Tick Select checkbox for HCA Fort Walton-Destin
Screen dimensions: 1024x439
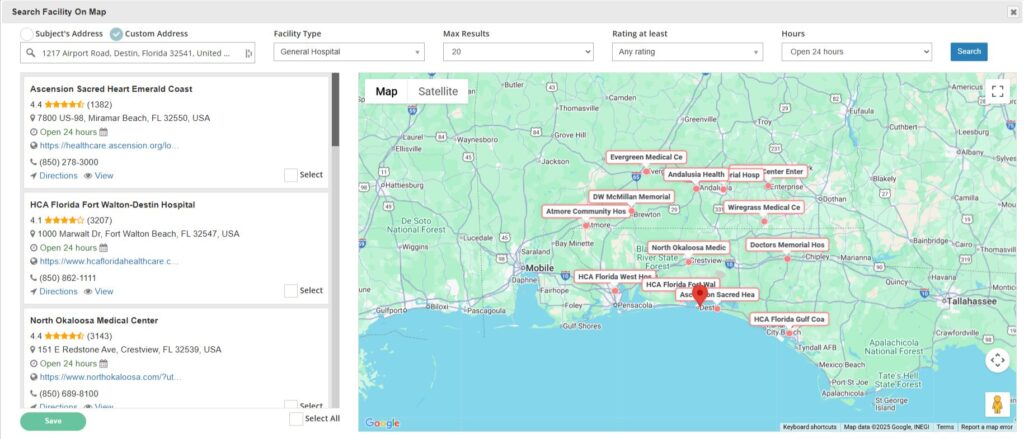[291, 291]
